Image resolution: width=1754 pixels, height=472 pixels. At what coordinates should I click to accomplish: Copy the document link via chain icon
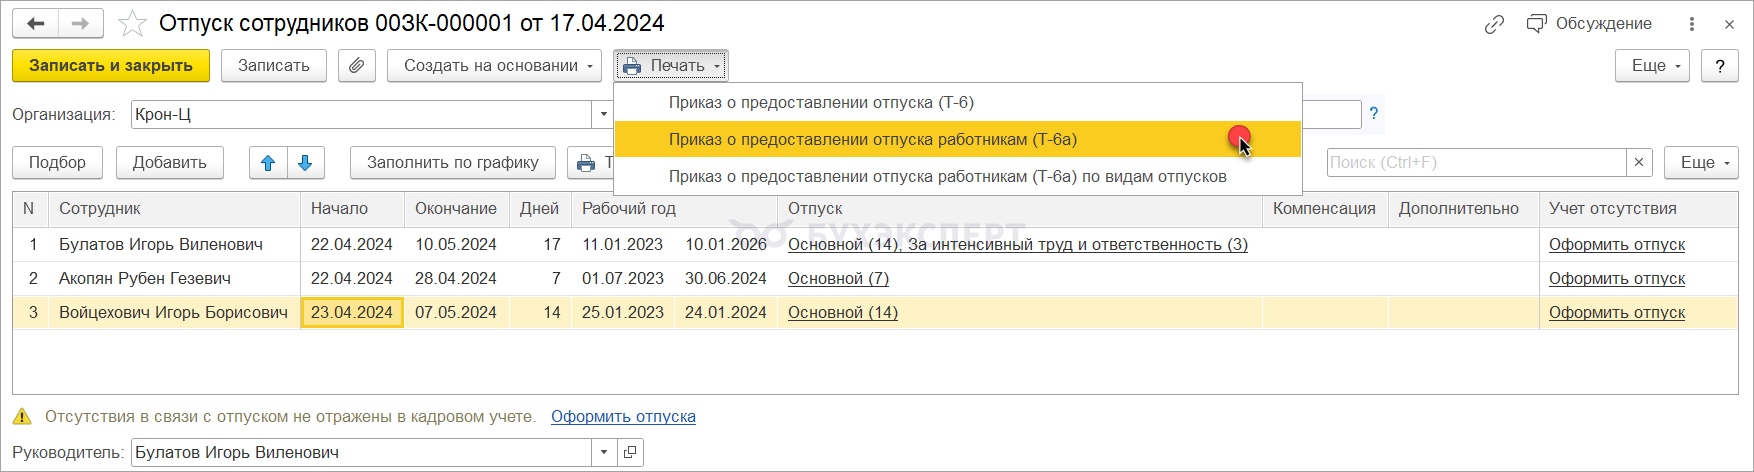pyautogui.click(x=1494, y=24)
